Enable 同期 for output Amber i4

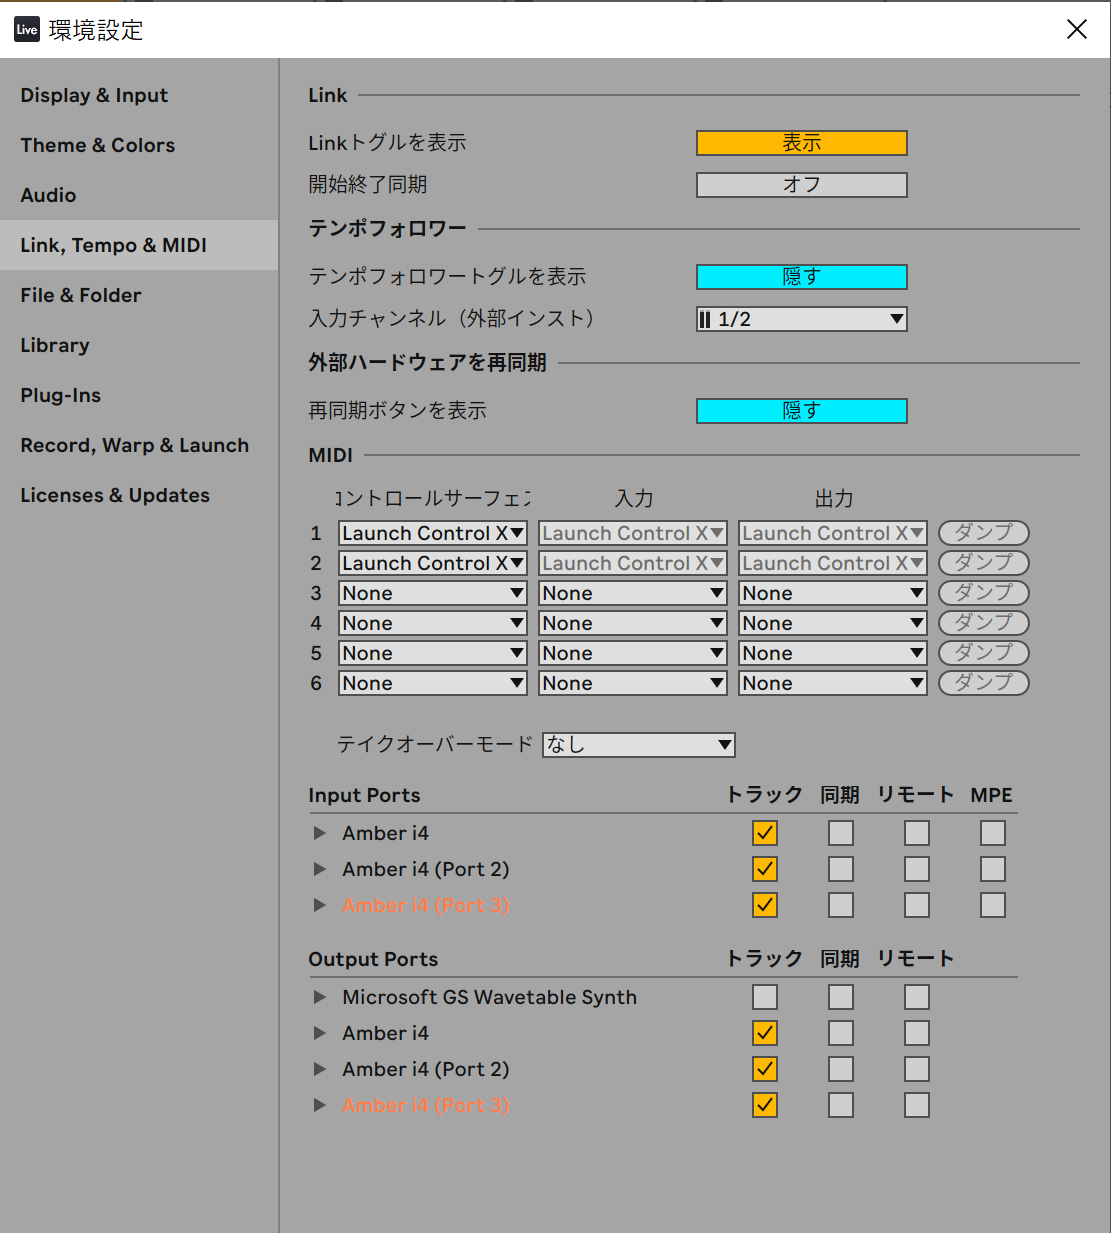pyautogui.click(x=841, y=1033)
